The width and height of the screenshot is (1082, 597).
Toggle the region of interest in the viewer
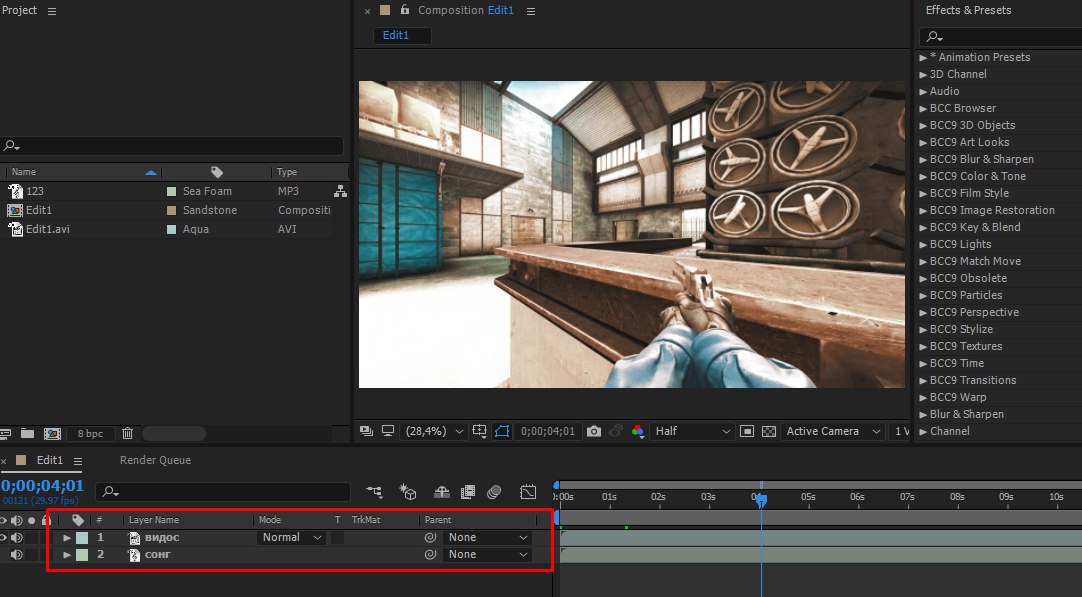coord(747,431)
